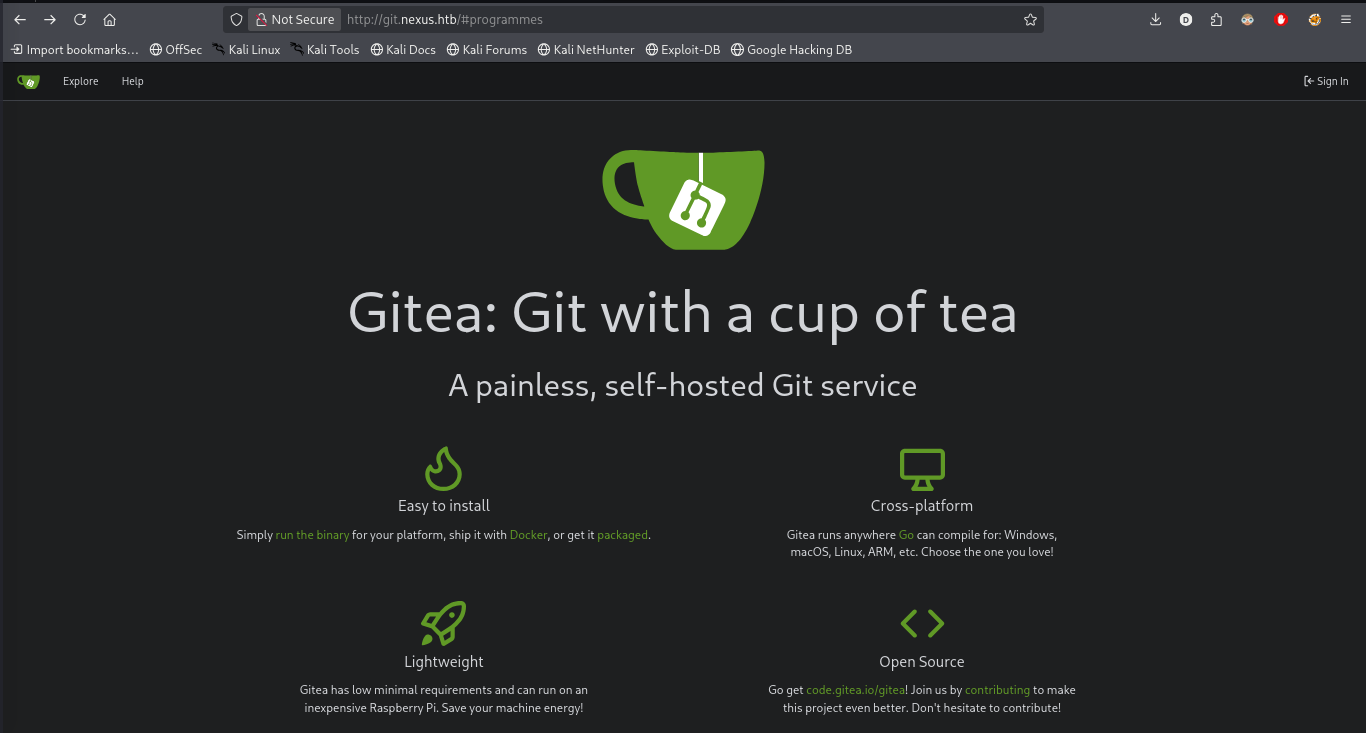
Task: Bookmark this page with the star icon
Action: tap(1030, 19)
